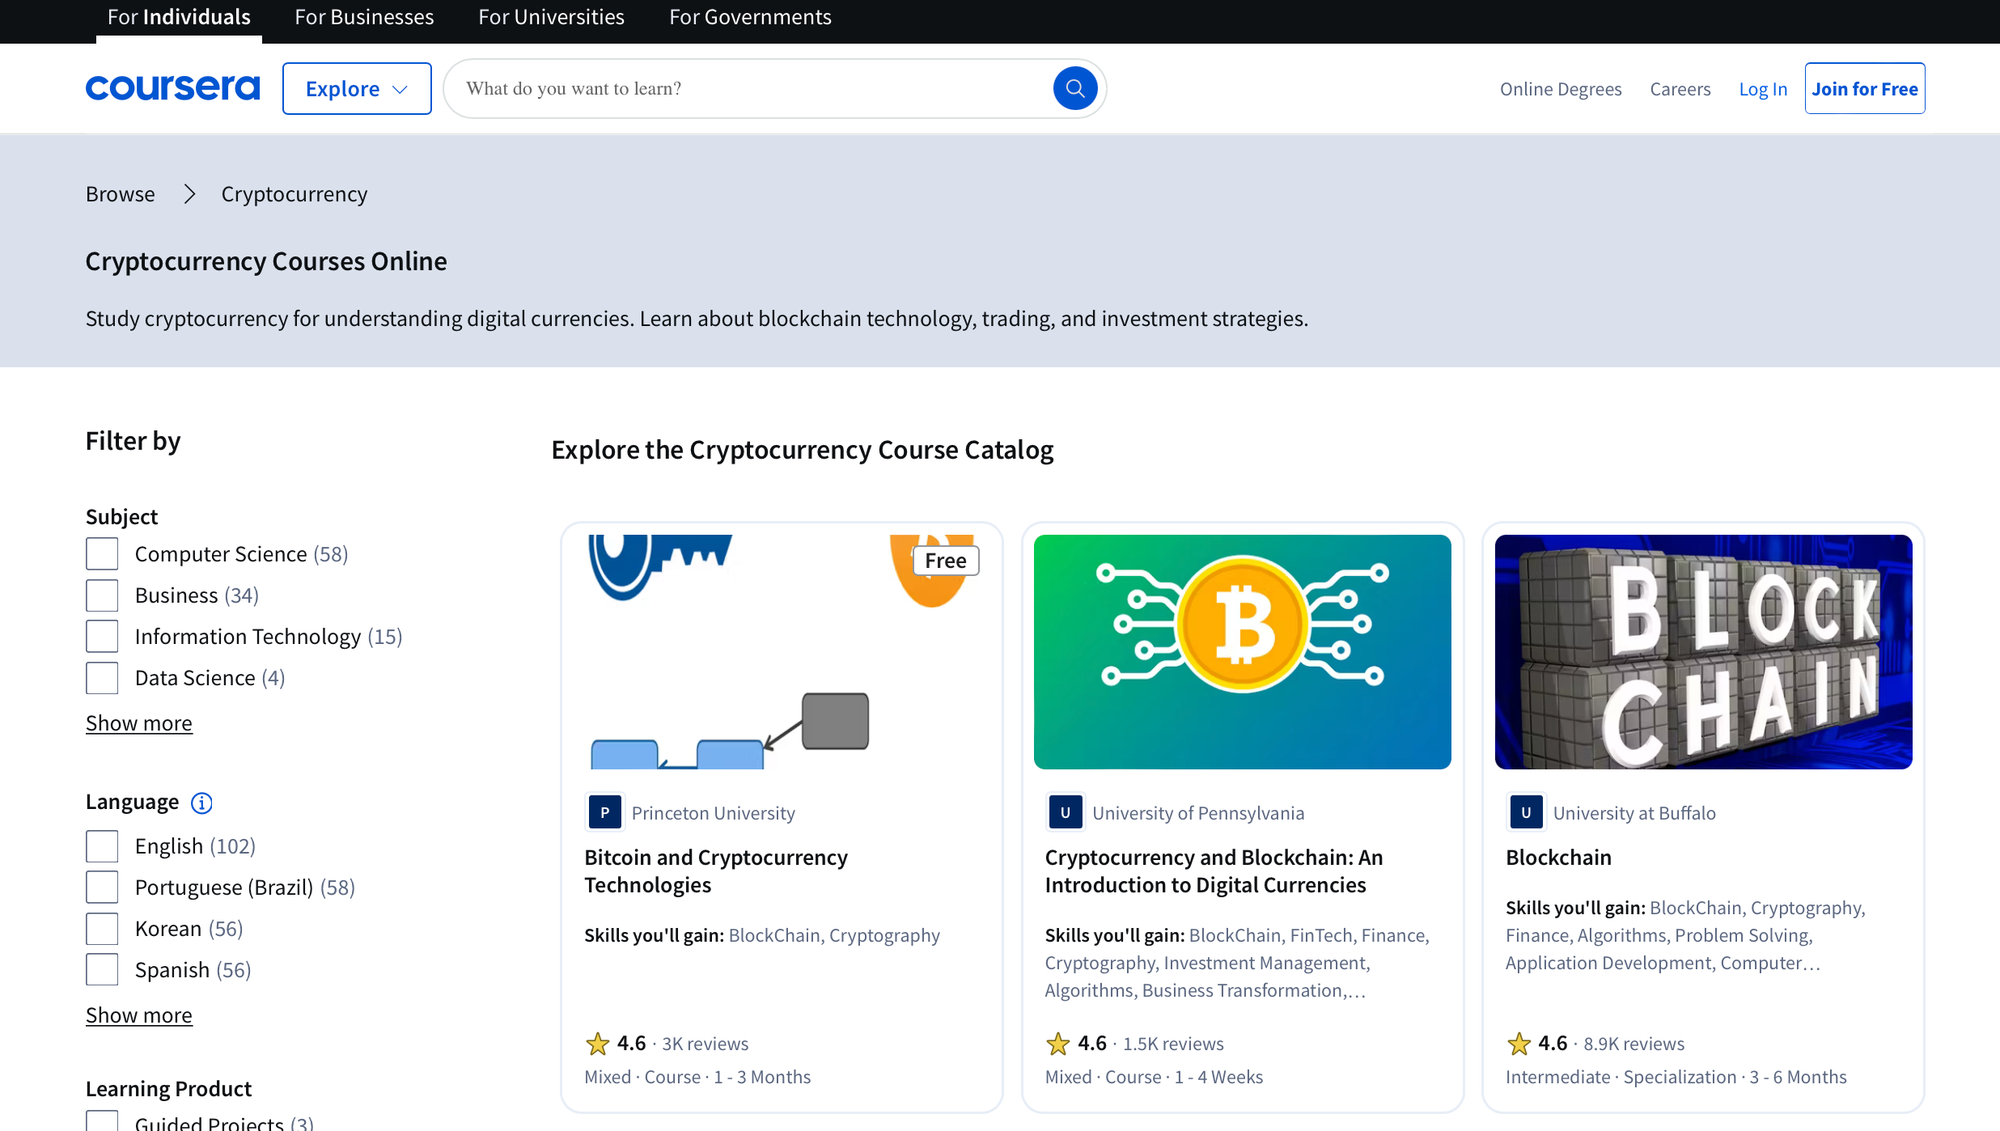Tick the Data Science checkbox
Screen dimensions: 2000x1131
[102, 678]
